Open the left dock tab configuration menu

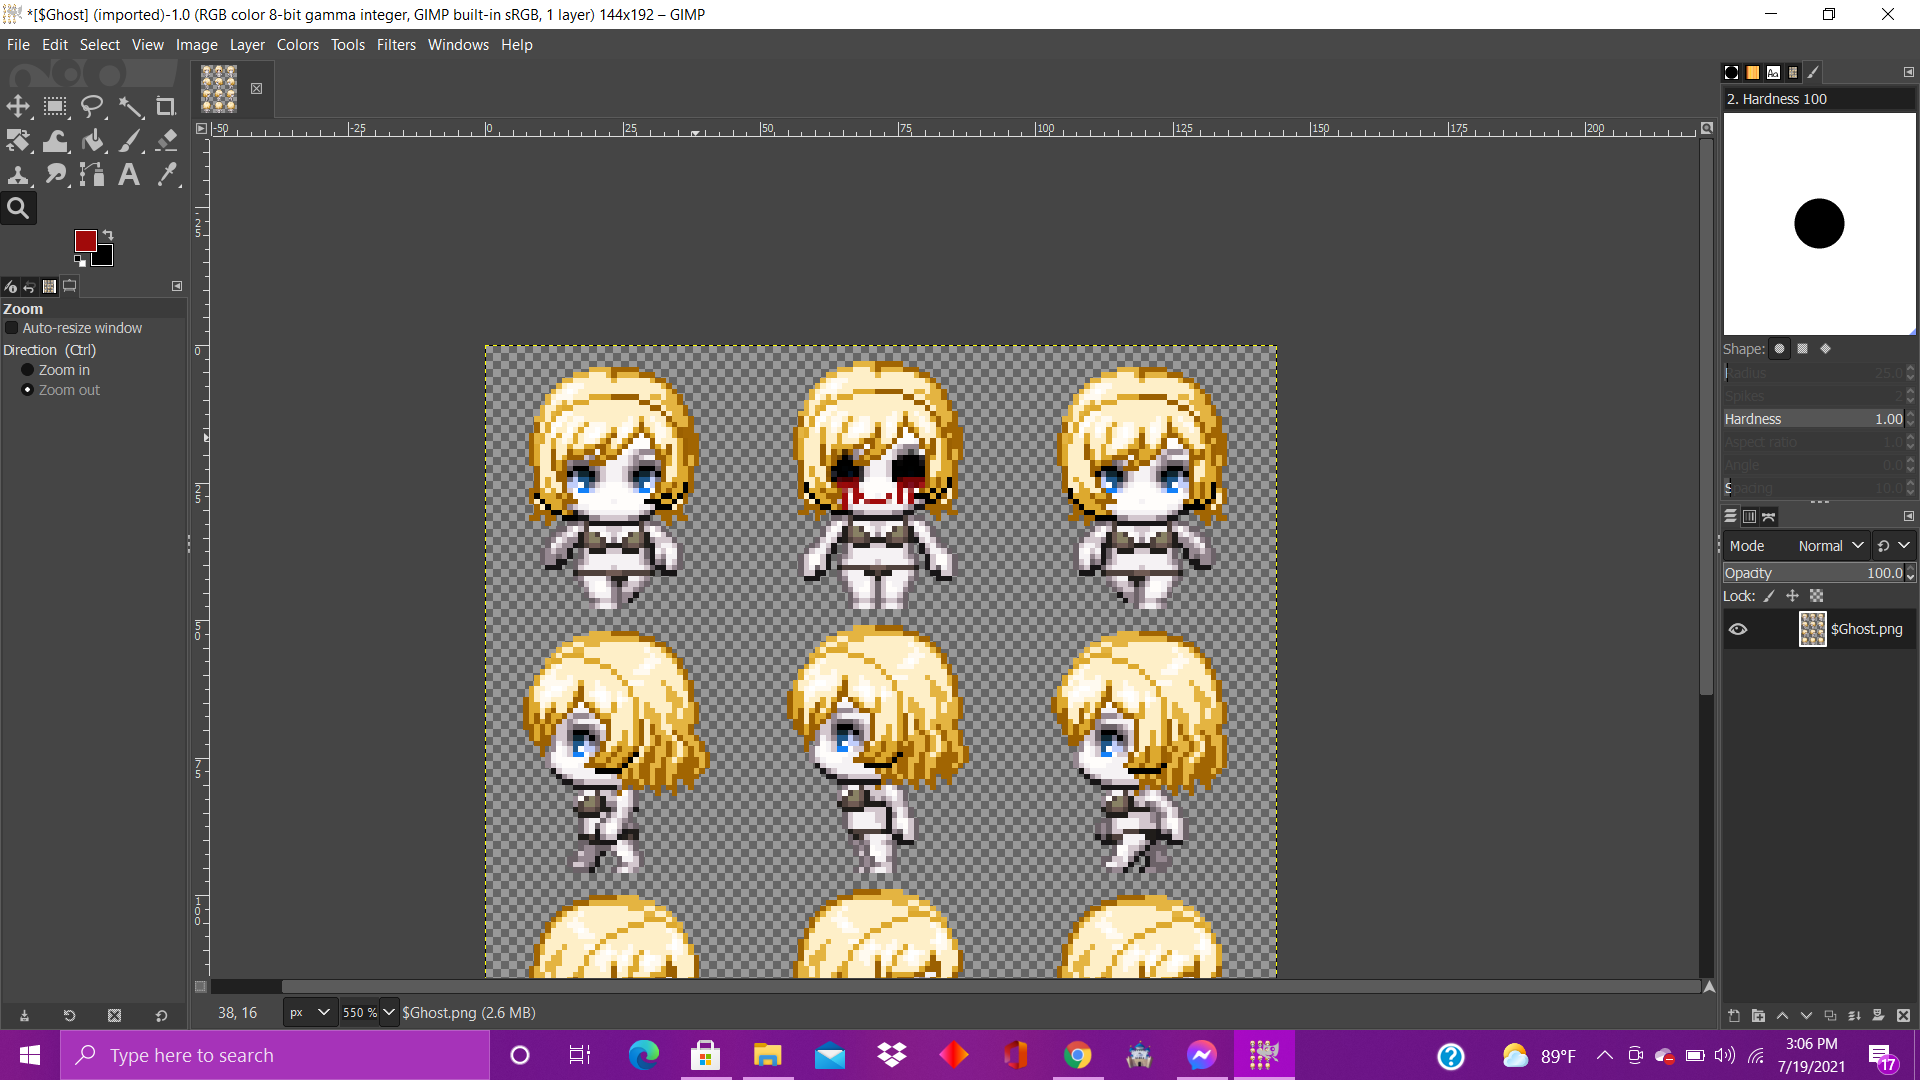pyautogui.click(x=177, y=286)
